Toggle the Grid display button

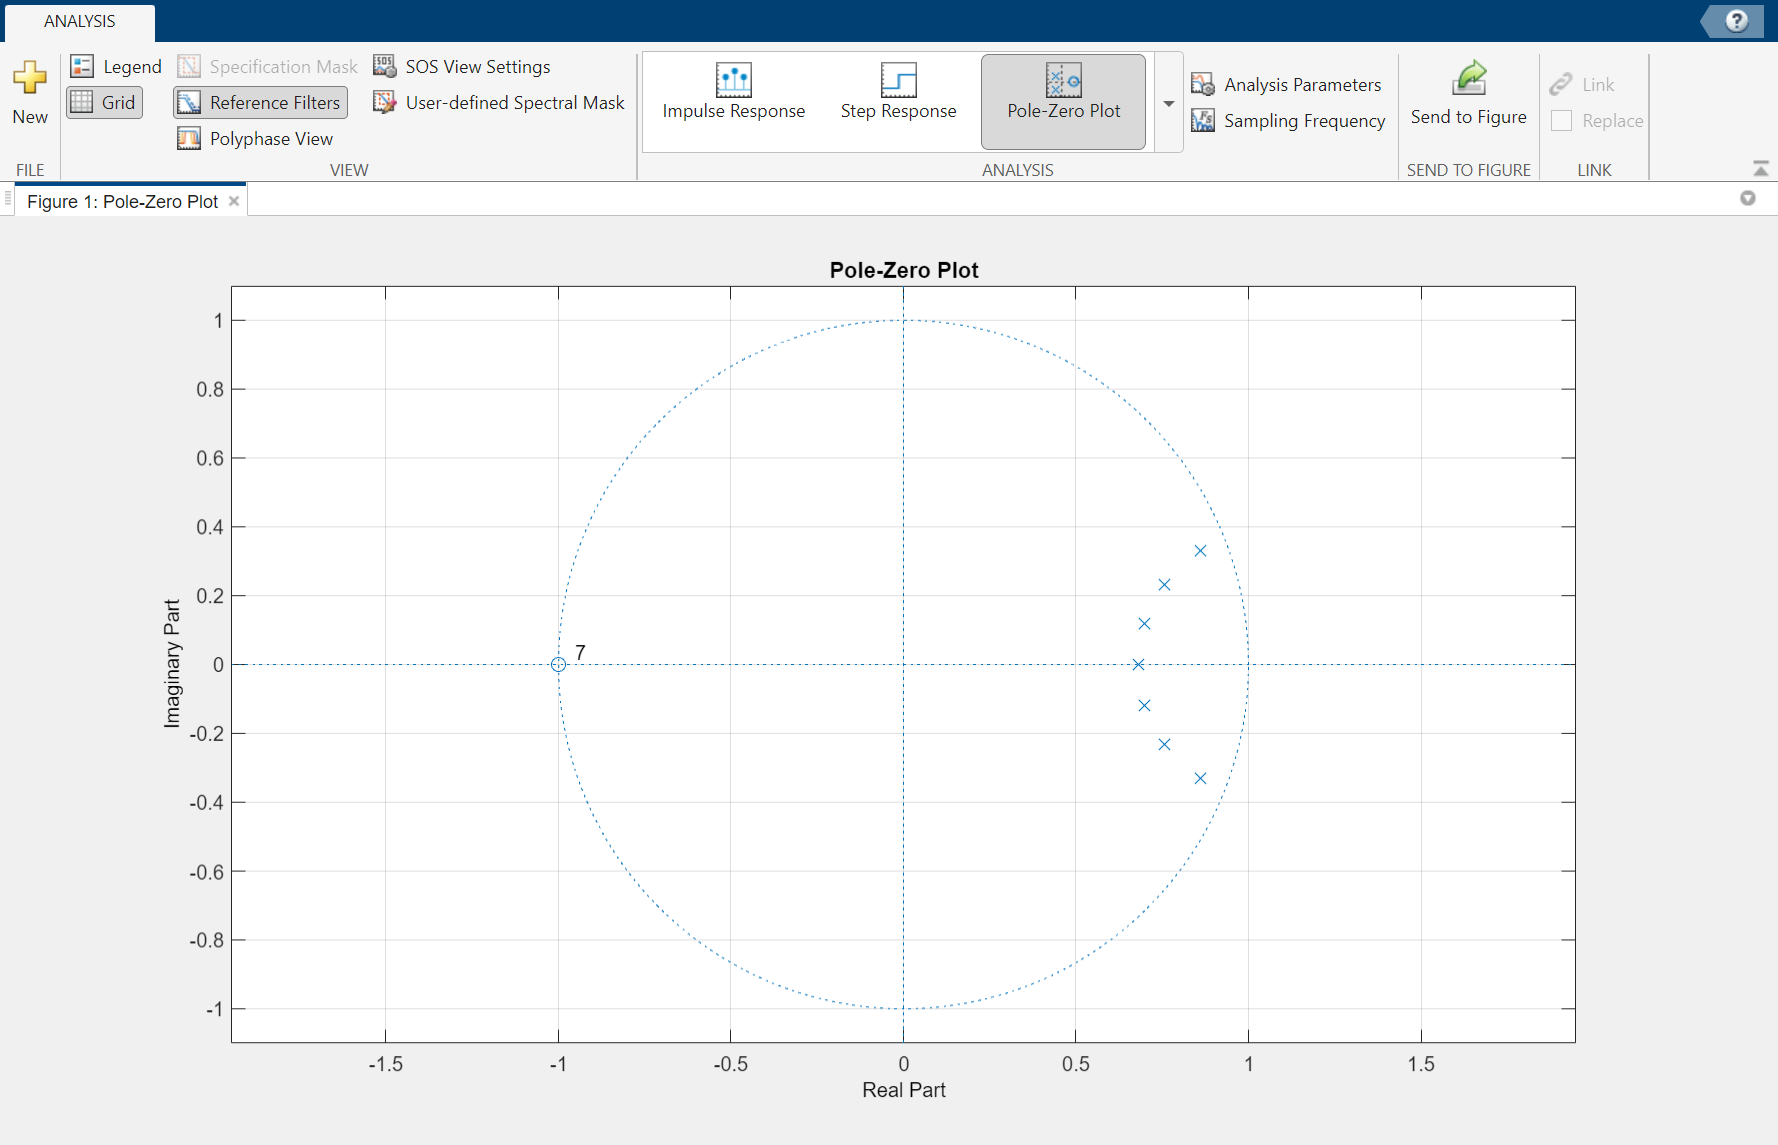pyautogui.click(x=105, y=103)
